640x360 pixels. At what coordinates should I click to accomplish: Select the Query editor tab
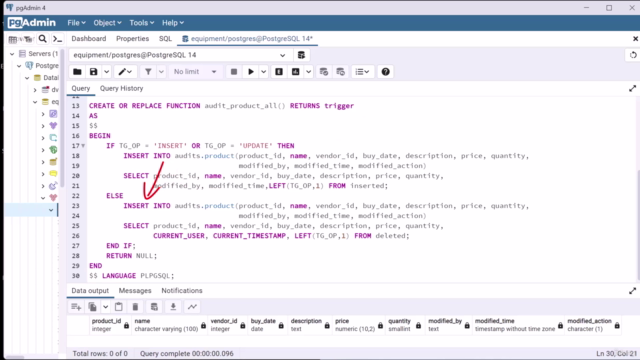point(80,89)
